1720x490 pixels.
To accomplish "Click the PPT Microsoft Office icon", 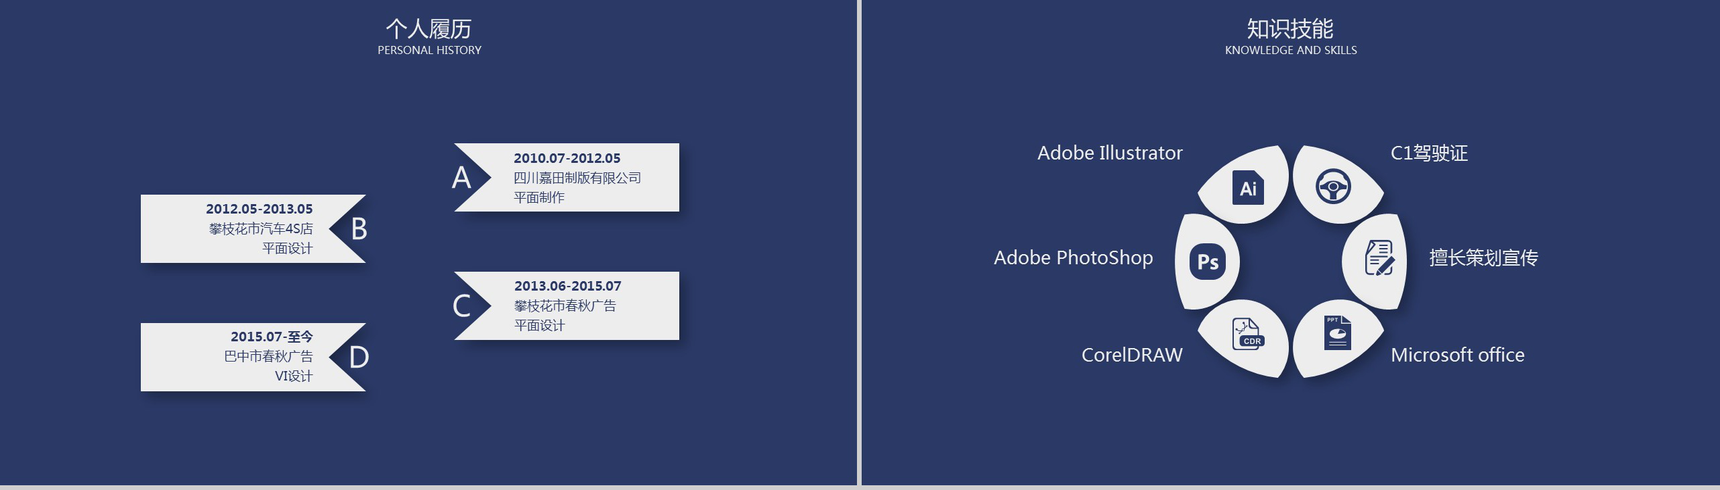I will click(1337, 333).
